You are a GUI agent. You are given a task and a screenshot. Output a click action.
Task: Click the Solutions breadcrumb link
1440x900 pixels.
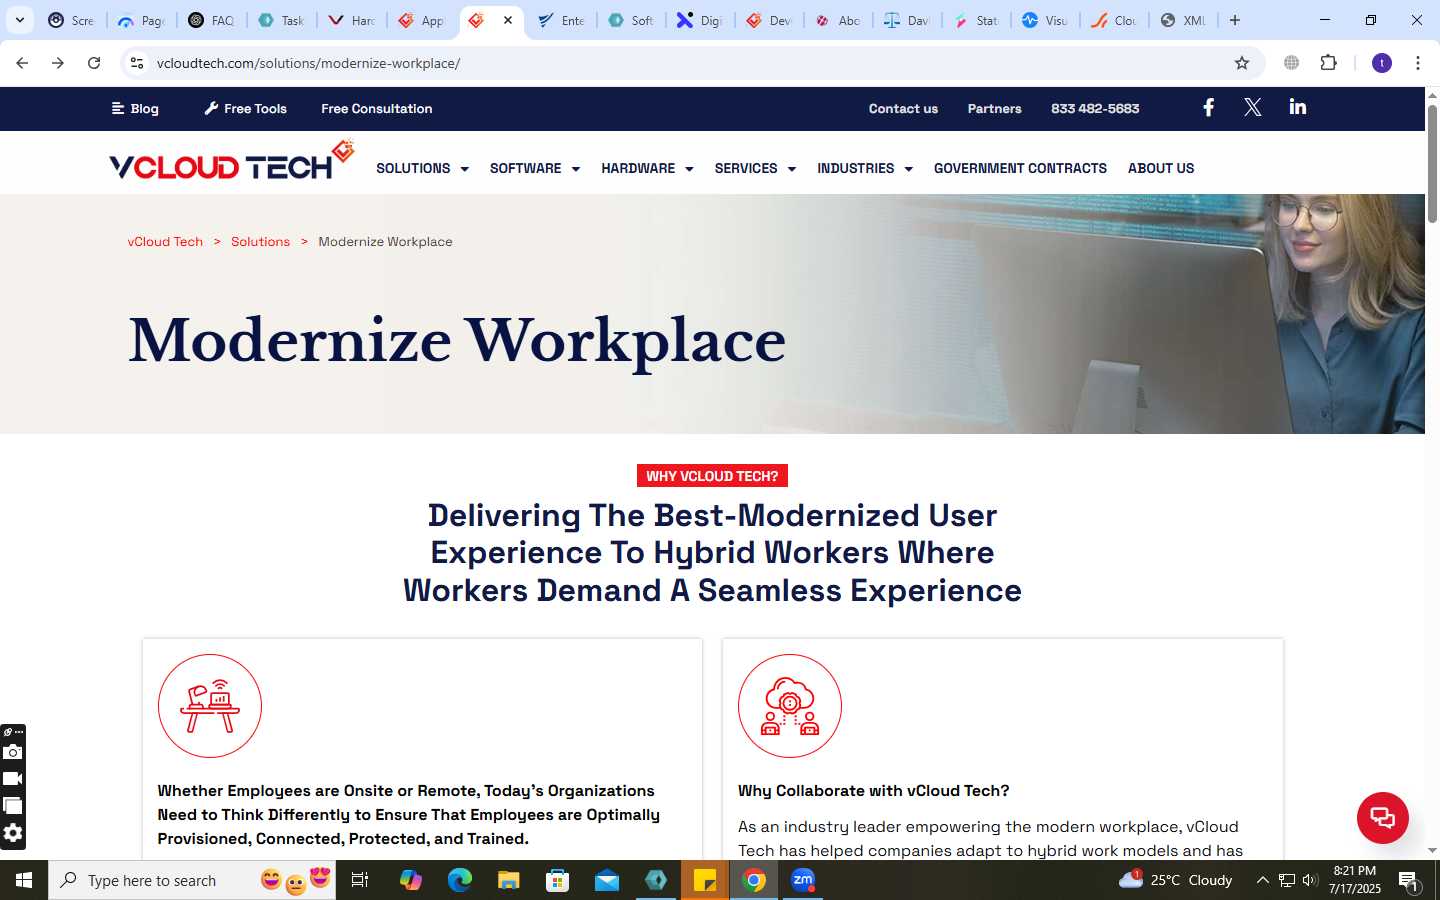260,241
